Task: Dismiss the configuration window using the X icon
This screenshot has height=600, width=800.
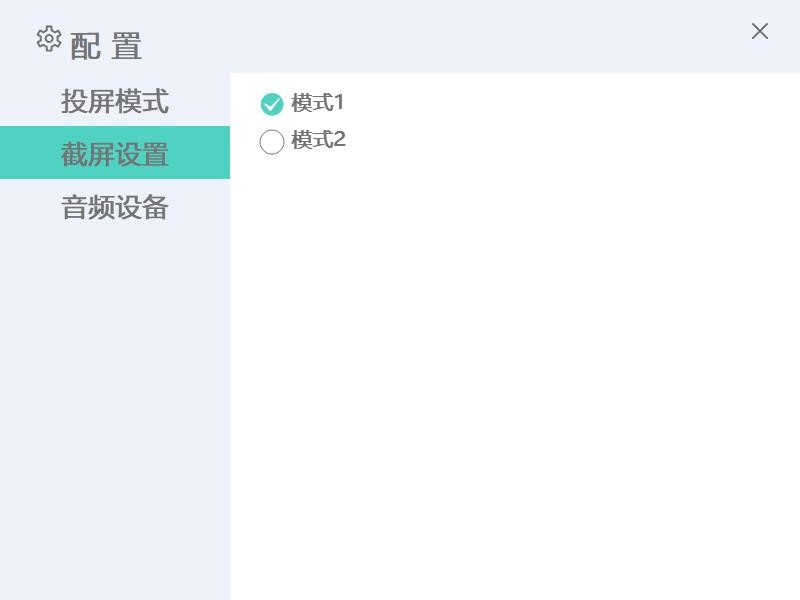Action: tap(760, 31)
